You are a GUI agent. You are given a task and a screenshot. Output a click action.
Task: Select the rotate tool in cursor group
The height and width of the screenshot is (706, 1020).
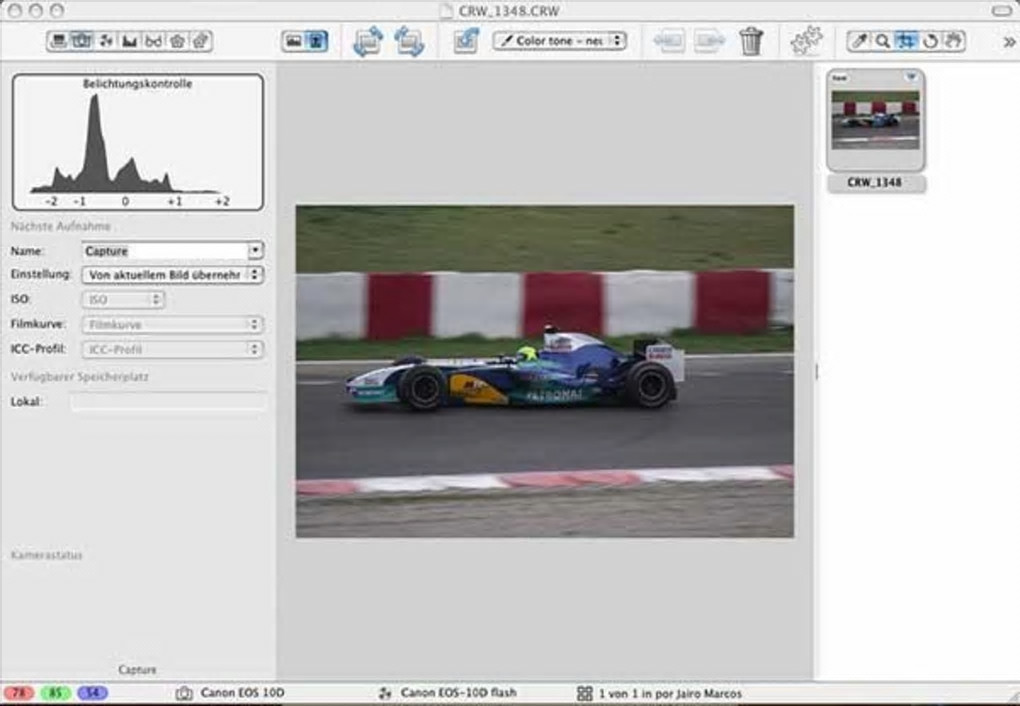[930, 41]
